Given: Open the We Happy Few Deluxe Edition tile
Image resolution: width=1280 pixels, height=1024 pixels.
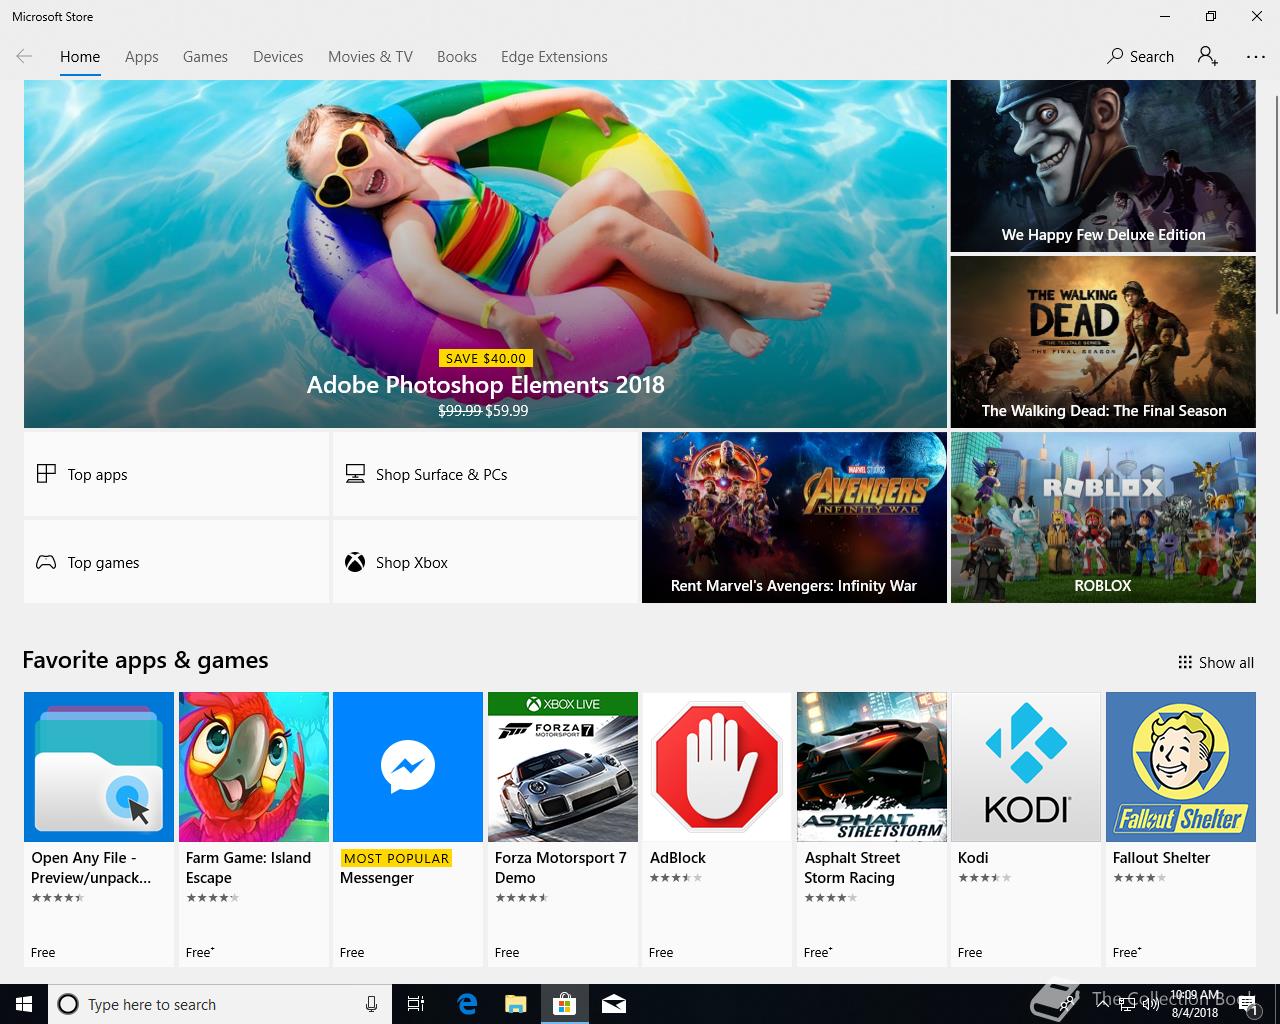Looking at the screenshot, I should pos(1103,166).
